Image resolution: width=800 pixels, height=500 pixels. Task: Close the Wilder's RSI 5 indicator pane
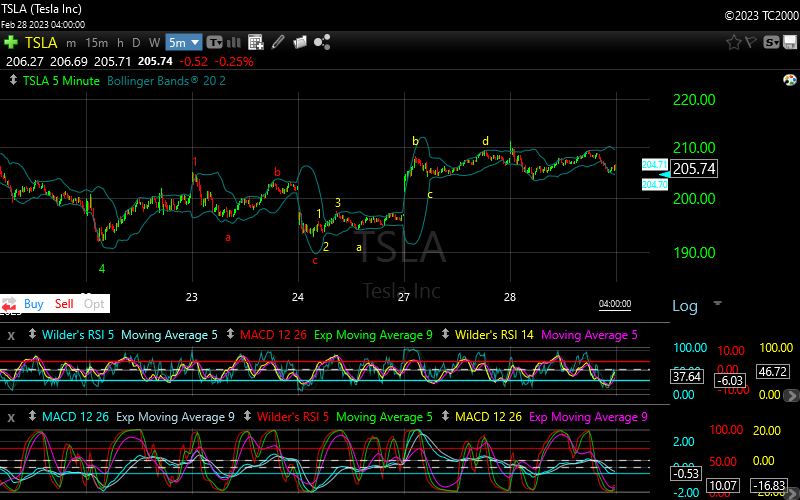point(11,335)
